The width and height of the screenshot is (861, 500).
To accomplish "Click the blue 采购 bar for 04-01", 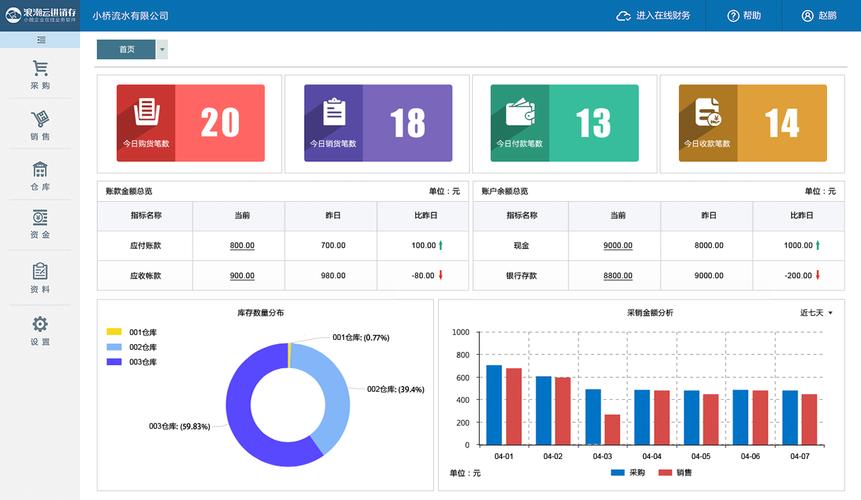I will point(494,405).
